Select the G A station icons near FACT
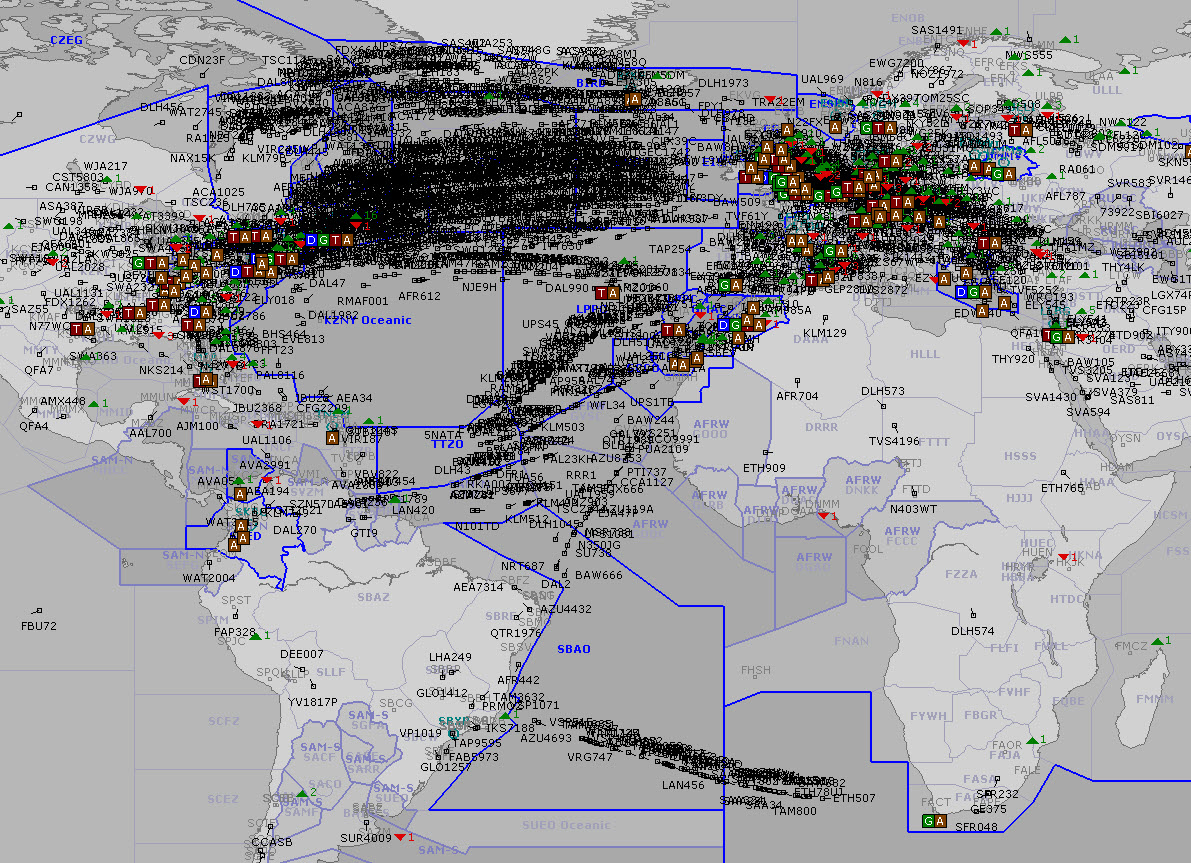The height and width of the screenshot is (863, 1191). tap(933, 821)
